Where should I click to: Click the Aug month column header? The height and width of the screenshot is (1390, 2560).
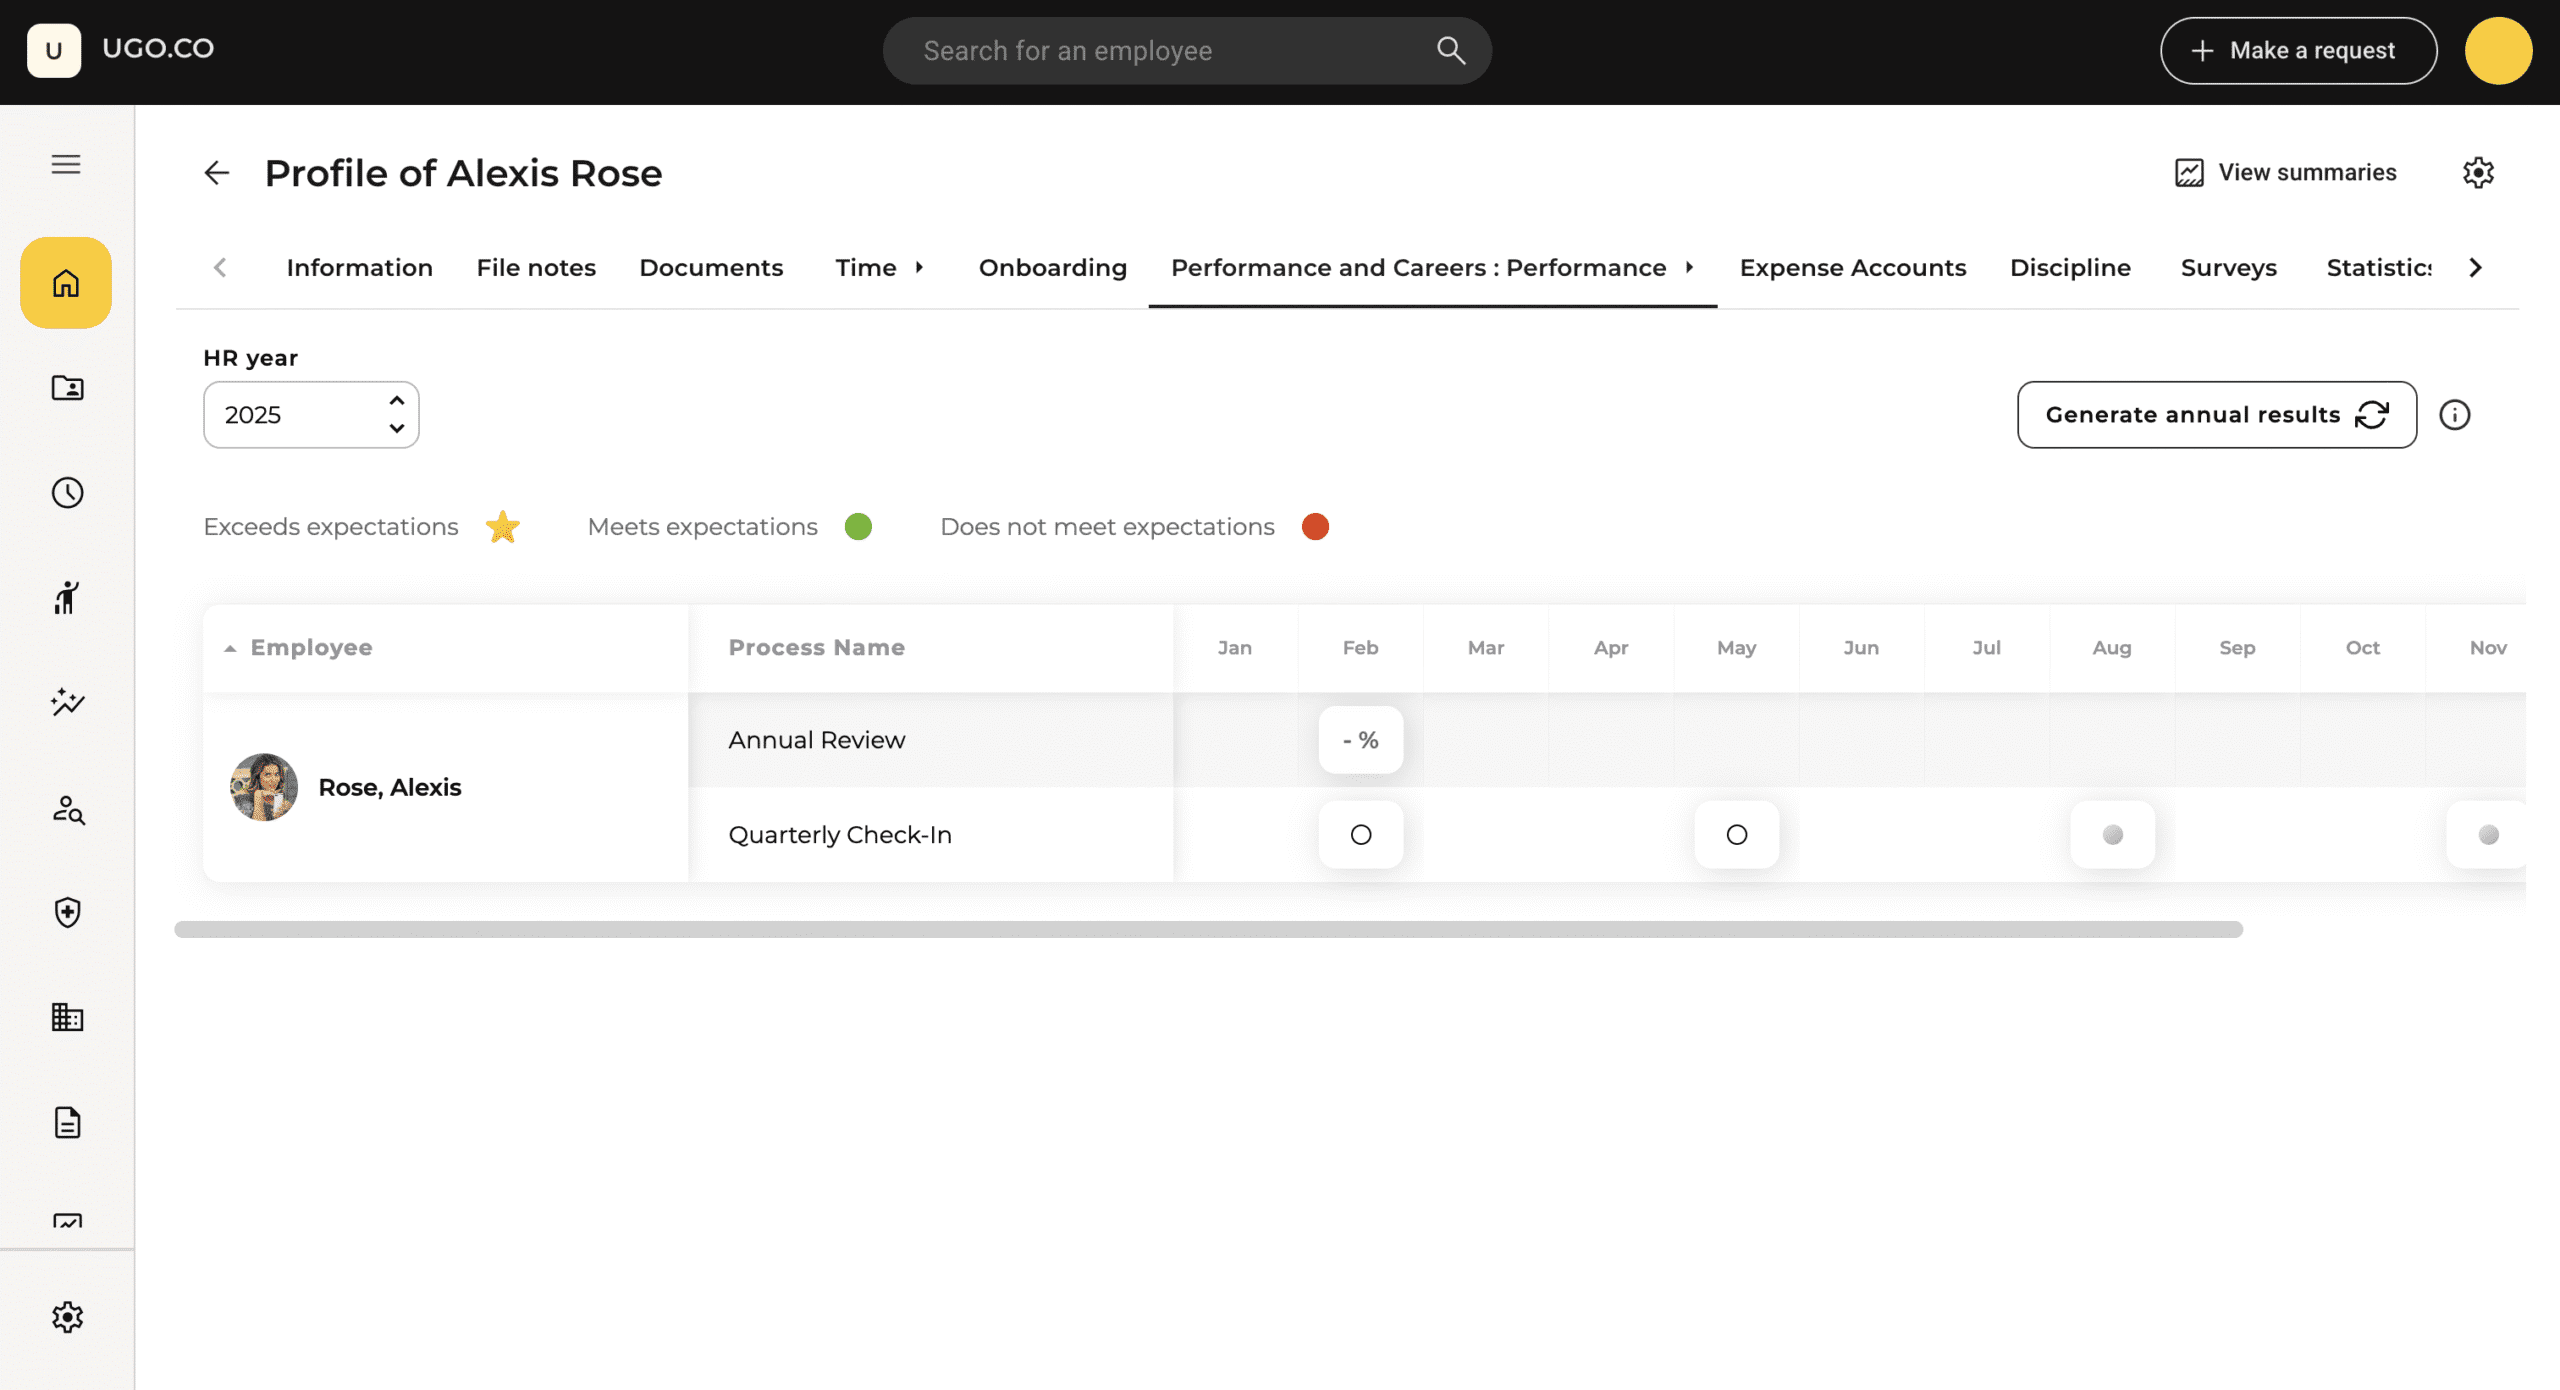tap(2111, 648)
